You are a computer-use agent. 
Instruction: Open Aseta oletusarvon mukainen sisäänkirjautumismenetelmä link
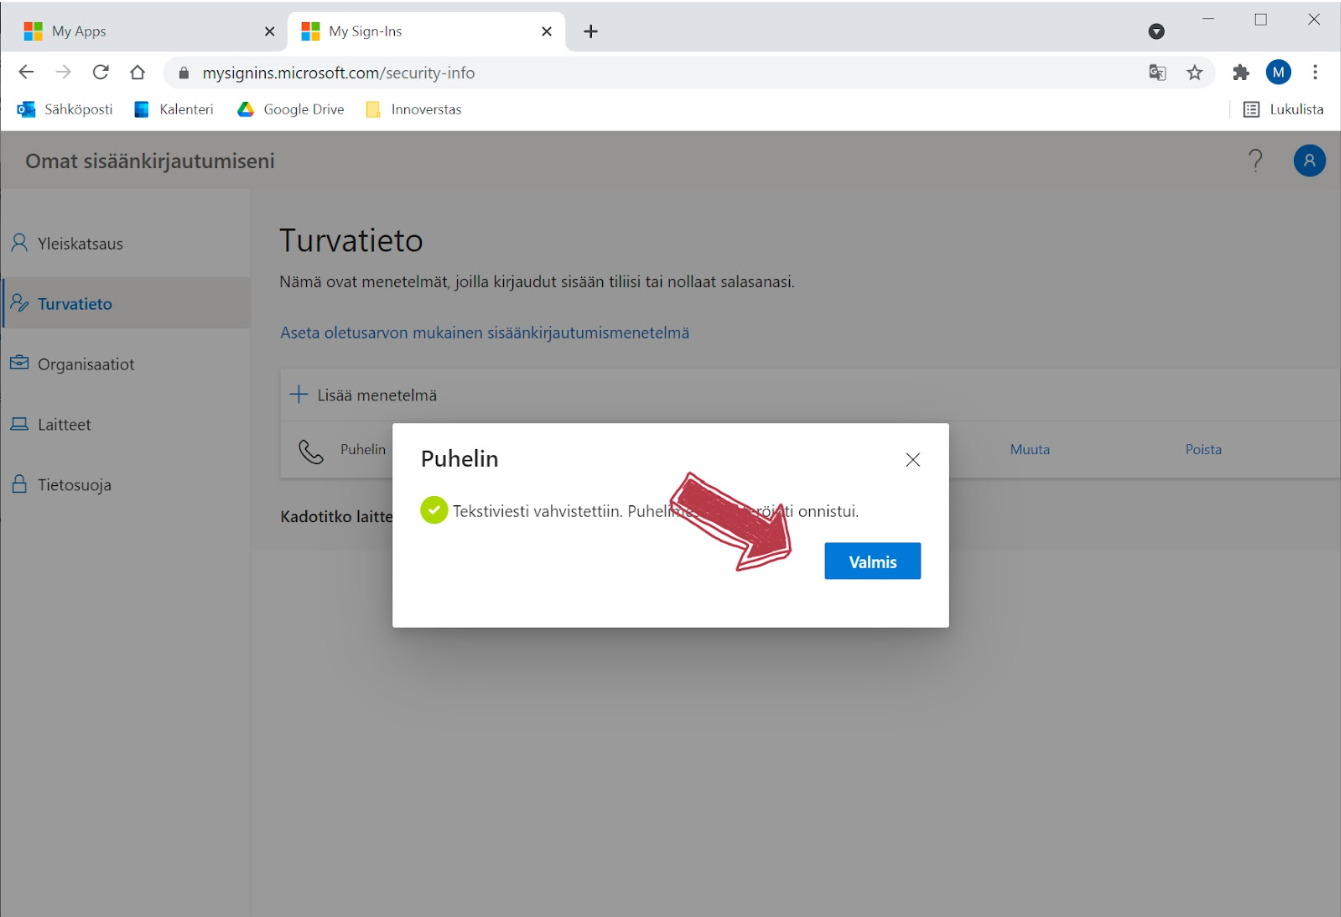click(x=485, y=333)
